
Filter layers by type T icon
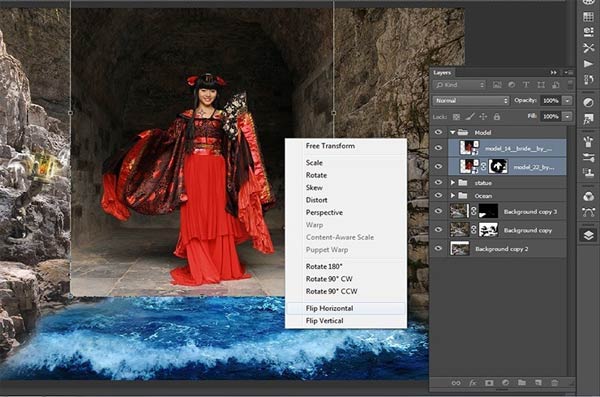tap(526, 85)
